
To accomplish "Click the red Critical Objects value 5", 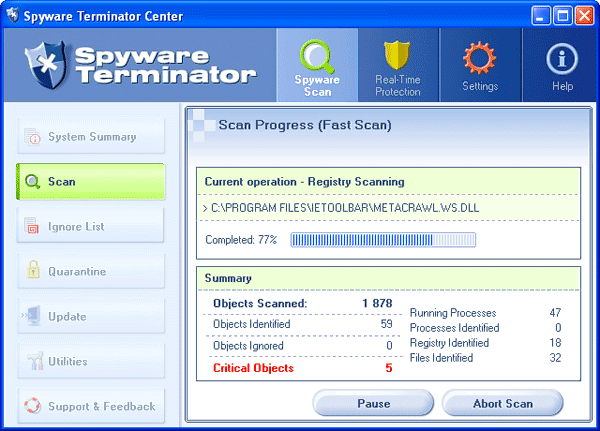I will coord(389,368).
